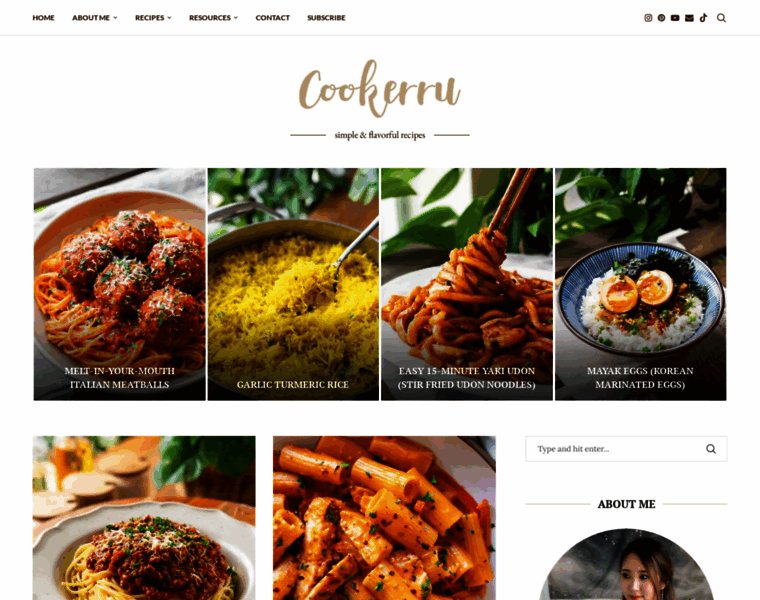Go to the Home menu item
This screenshot has width=760, height=600.
click(44, 18)
